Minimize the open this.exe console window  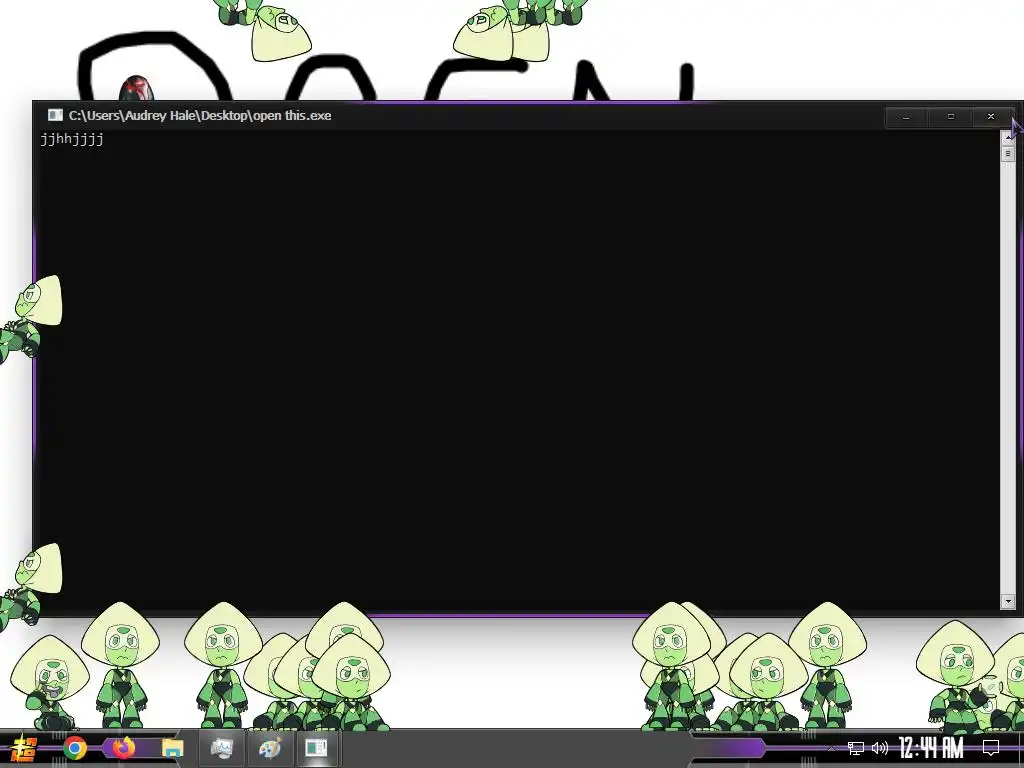pyautogui.click(x=906, y=117)
